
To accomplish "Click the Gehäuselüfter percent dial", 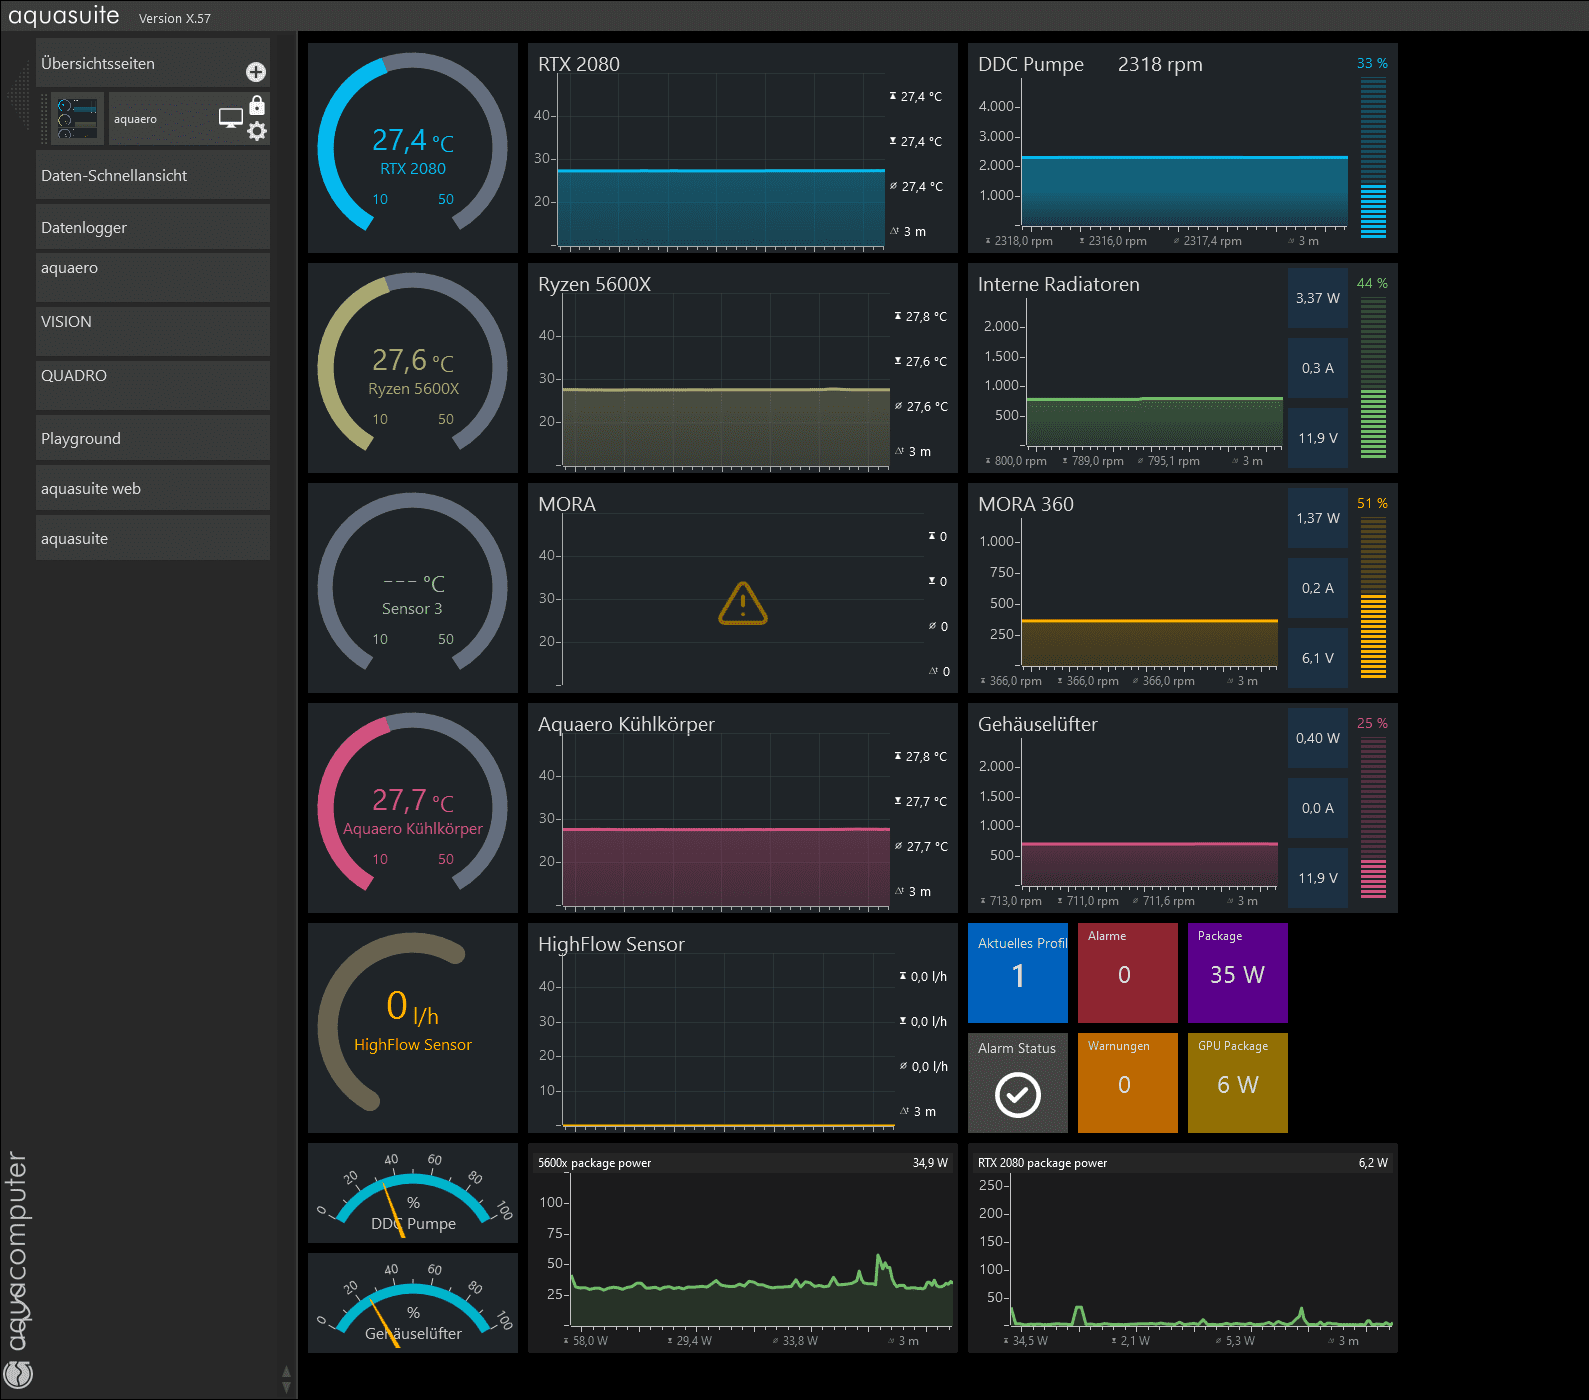I will [x=413, y=1303].
